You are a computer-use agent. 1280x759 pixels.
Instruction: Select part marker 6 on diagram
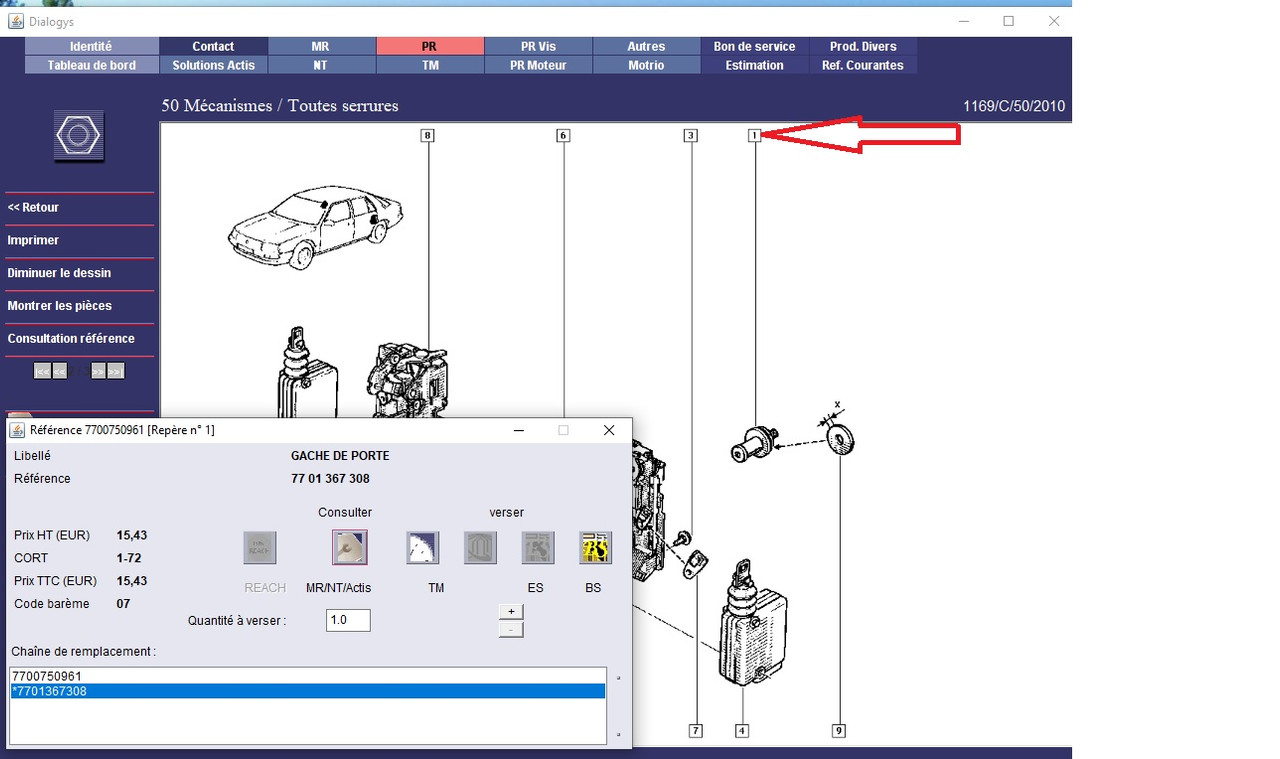563,135
